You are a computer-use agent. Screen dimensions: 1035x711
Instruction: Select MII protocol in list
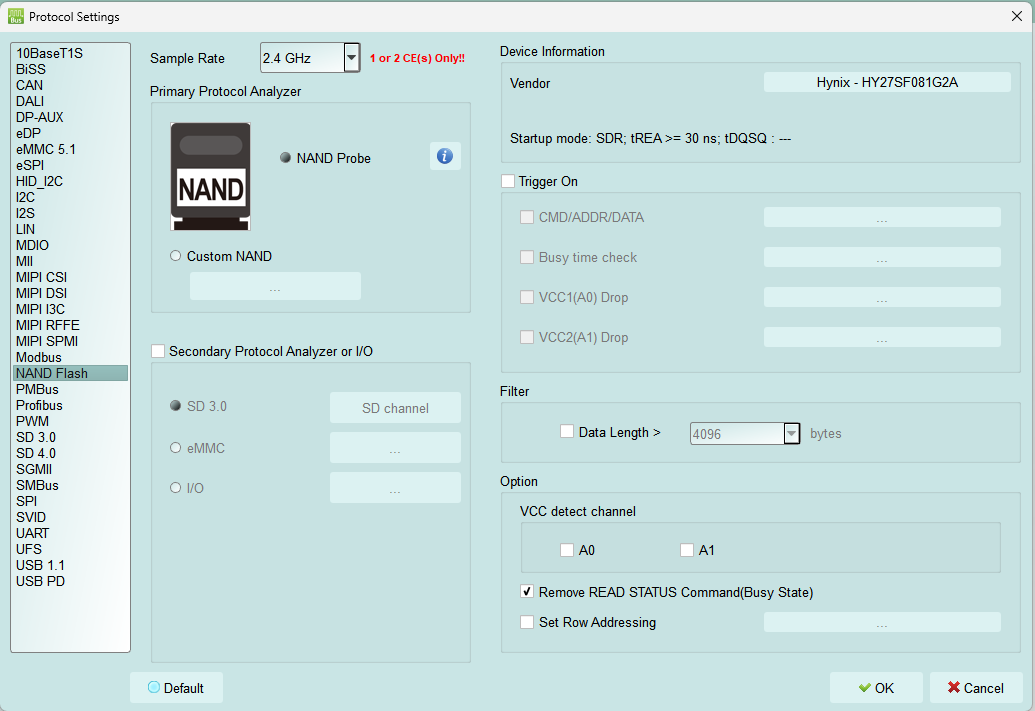[71, 261]
